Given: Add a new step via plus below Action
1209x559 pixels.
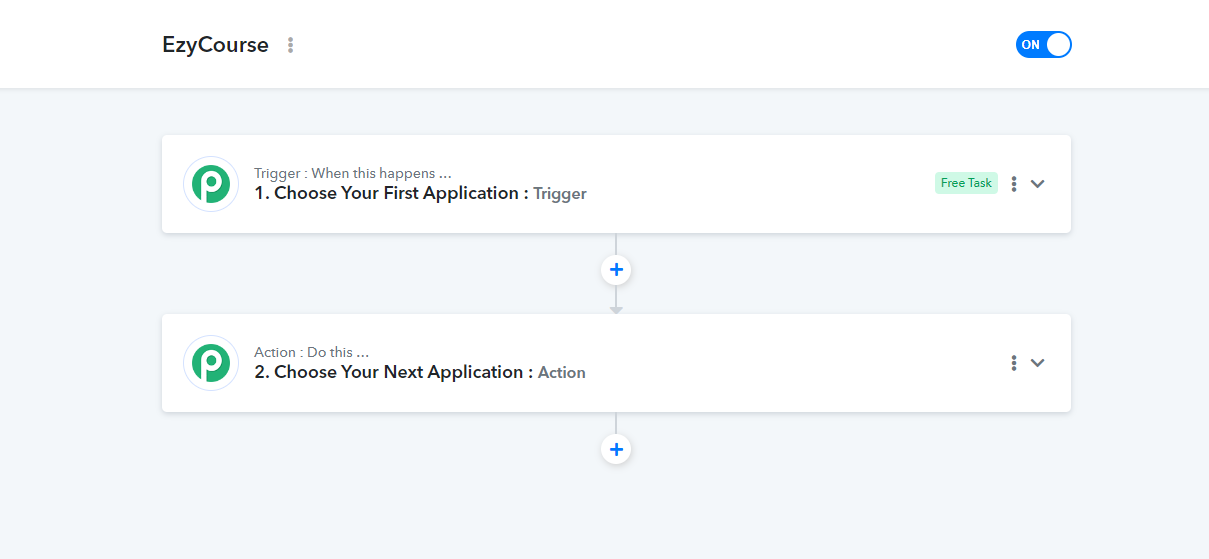Looking at the screenshot, I should (616, 449).
